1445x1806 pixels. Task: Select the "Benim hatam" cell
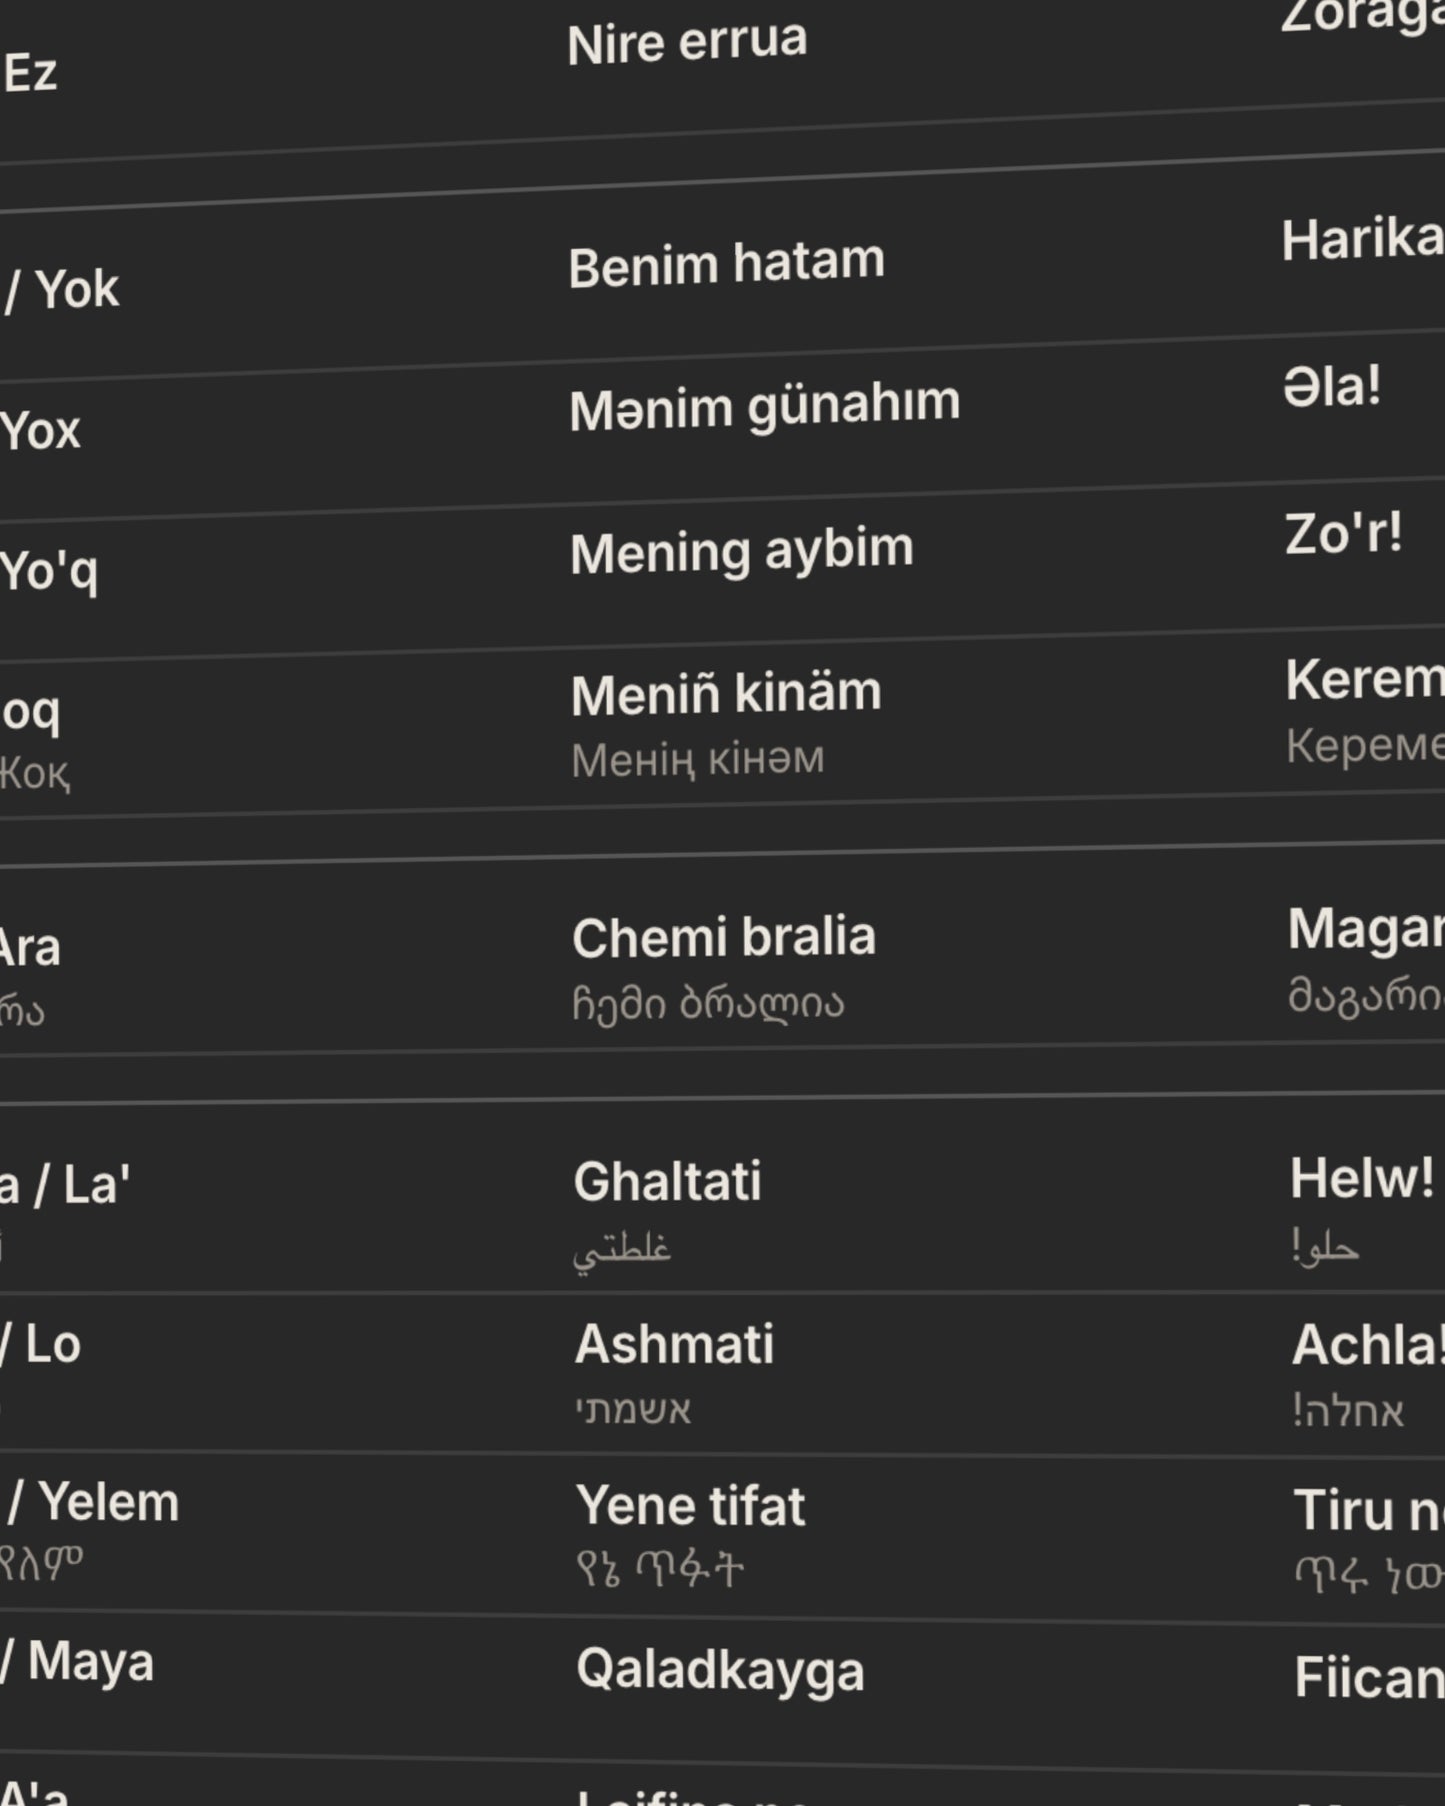(727, 264)
